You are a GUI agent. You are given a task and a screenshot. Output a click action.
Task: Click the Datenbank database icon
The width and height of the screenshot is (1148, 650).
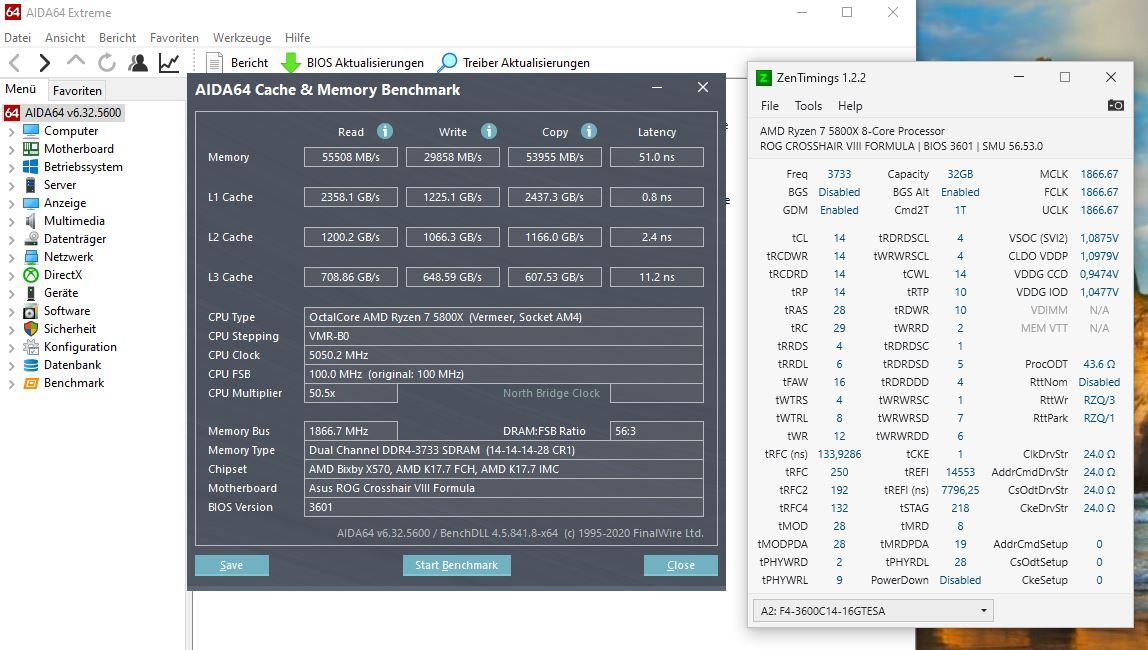tap(31, 365)
